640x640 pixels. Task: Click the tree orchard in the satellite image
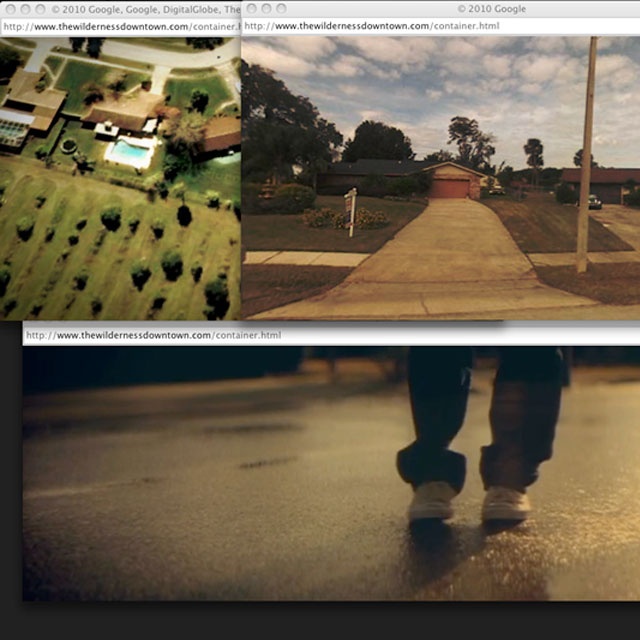[110, 250]
